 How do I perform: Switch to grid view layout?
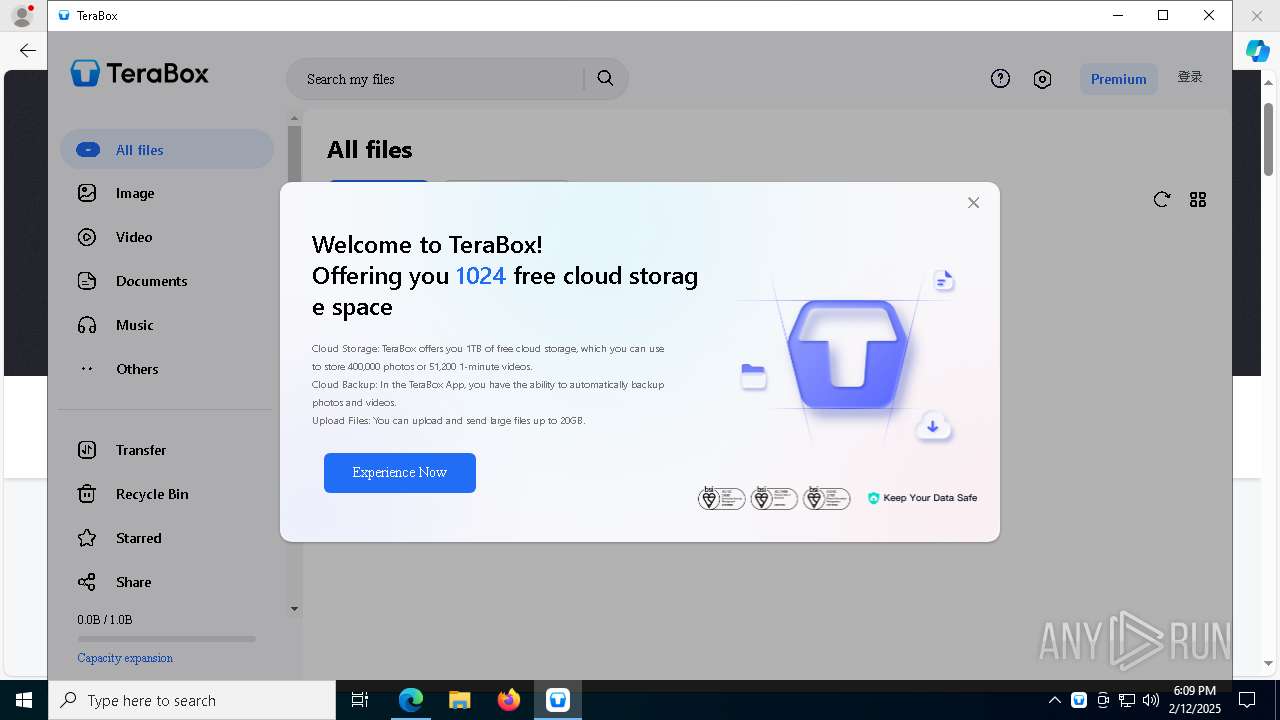[x=1198, y=200]
